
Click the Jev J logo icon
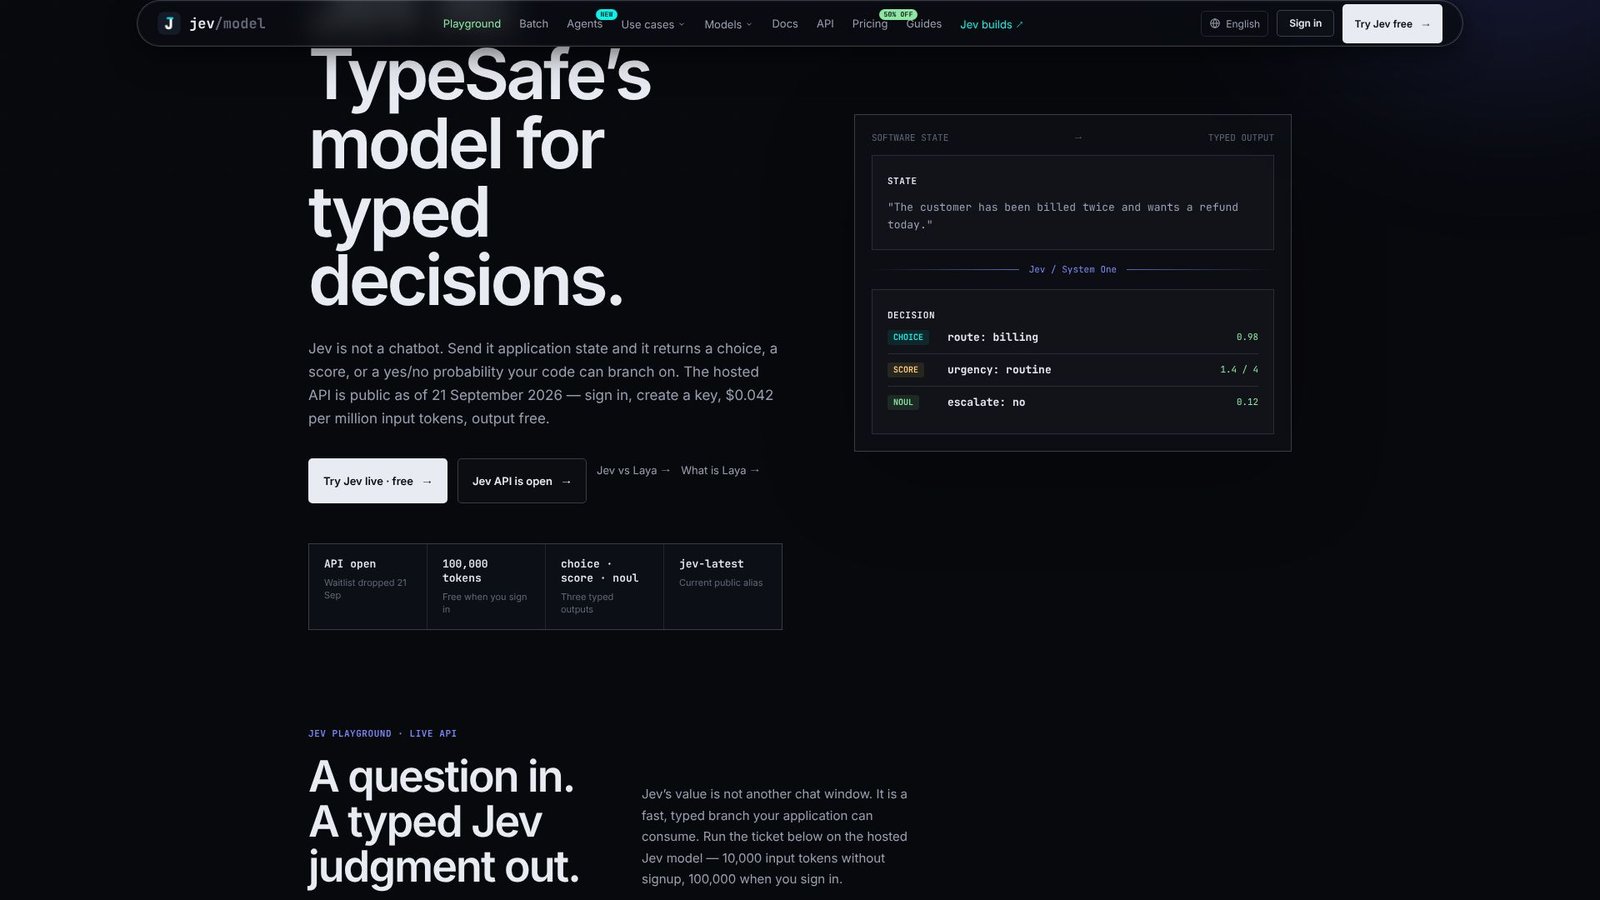click(x=169, y=23)
